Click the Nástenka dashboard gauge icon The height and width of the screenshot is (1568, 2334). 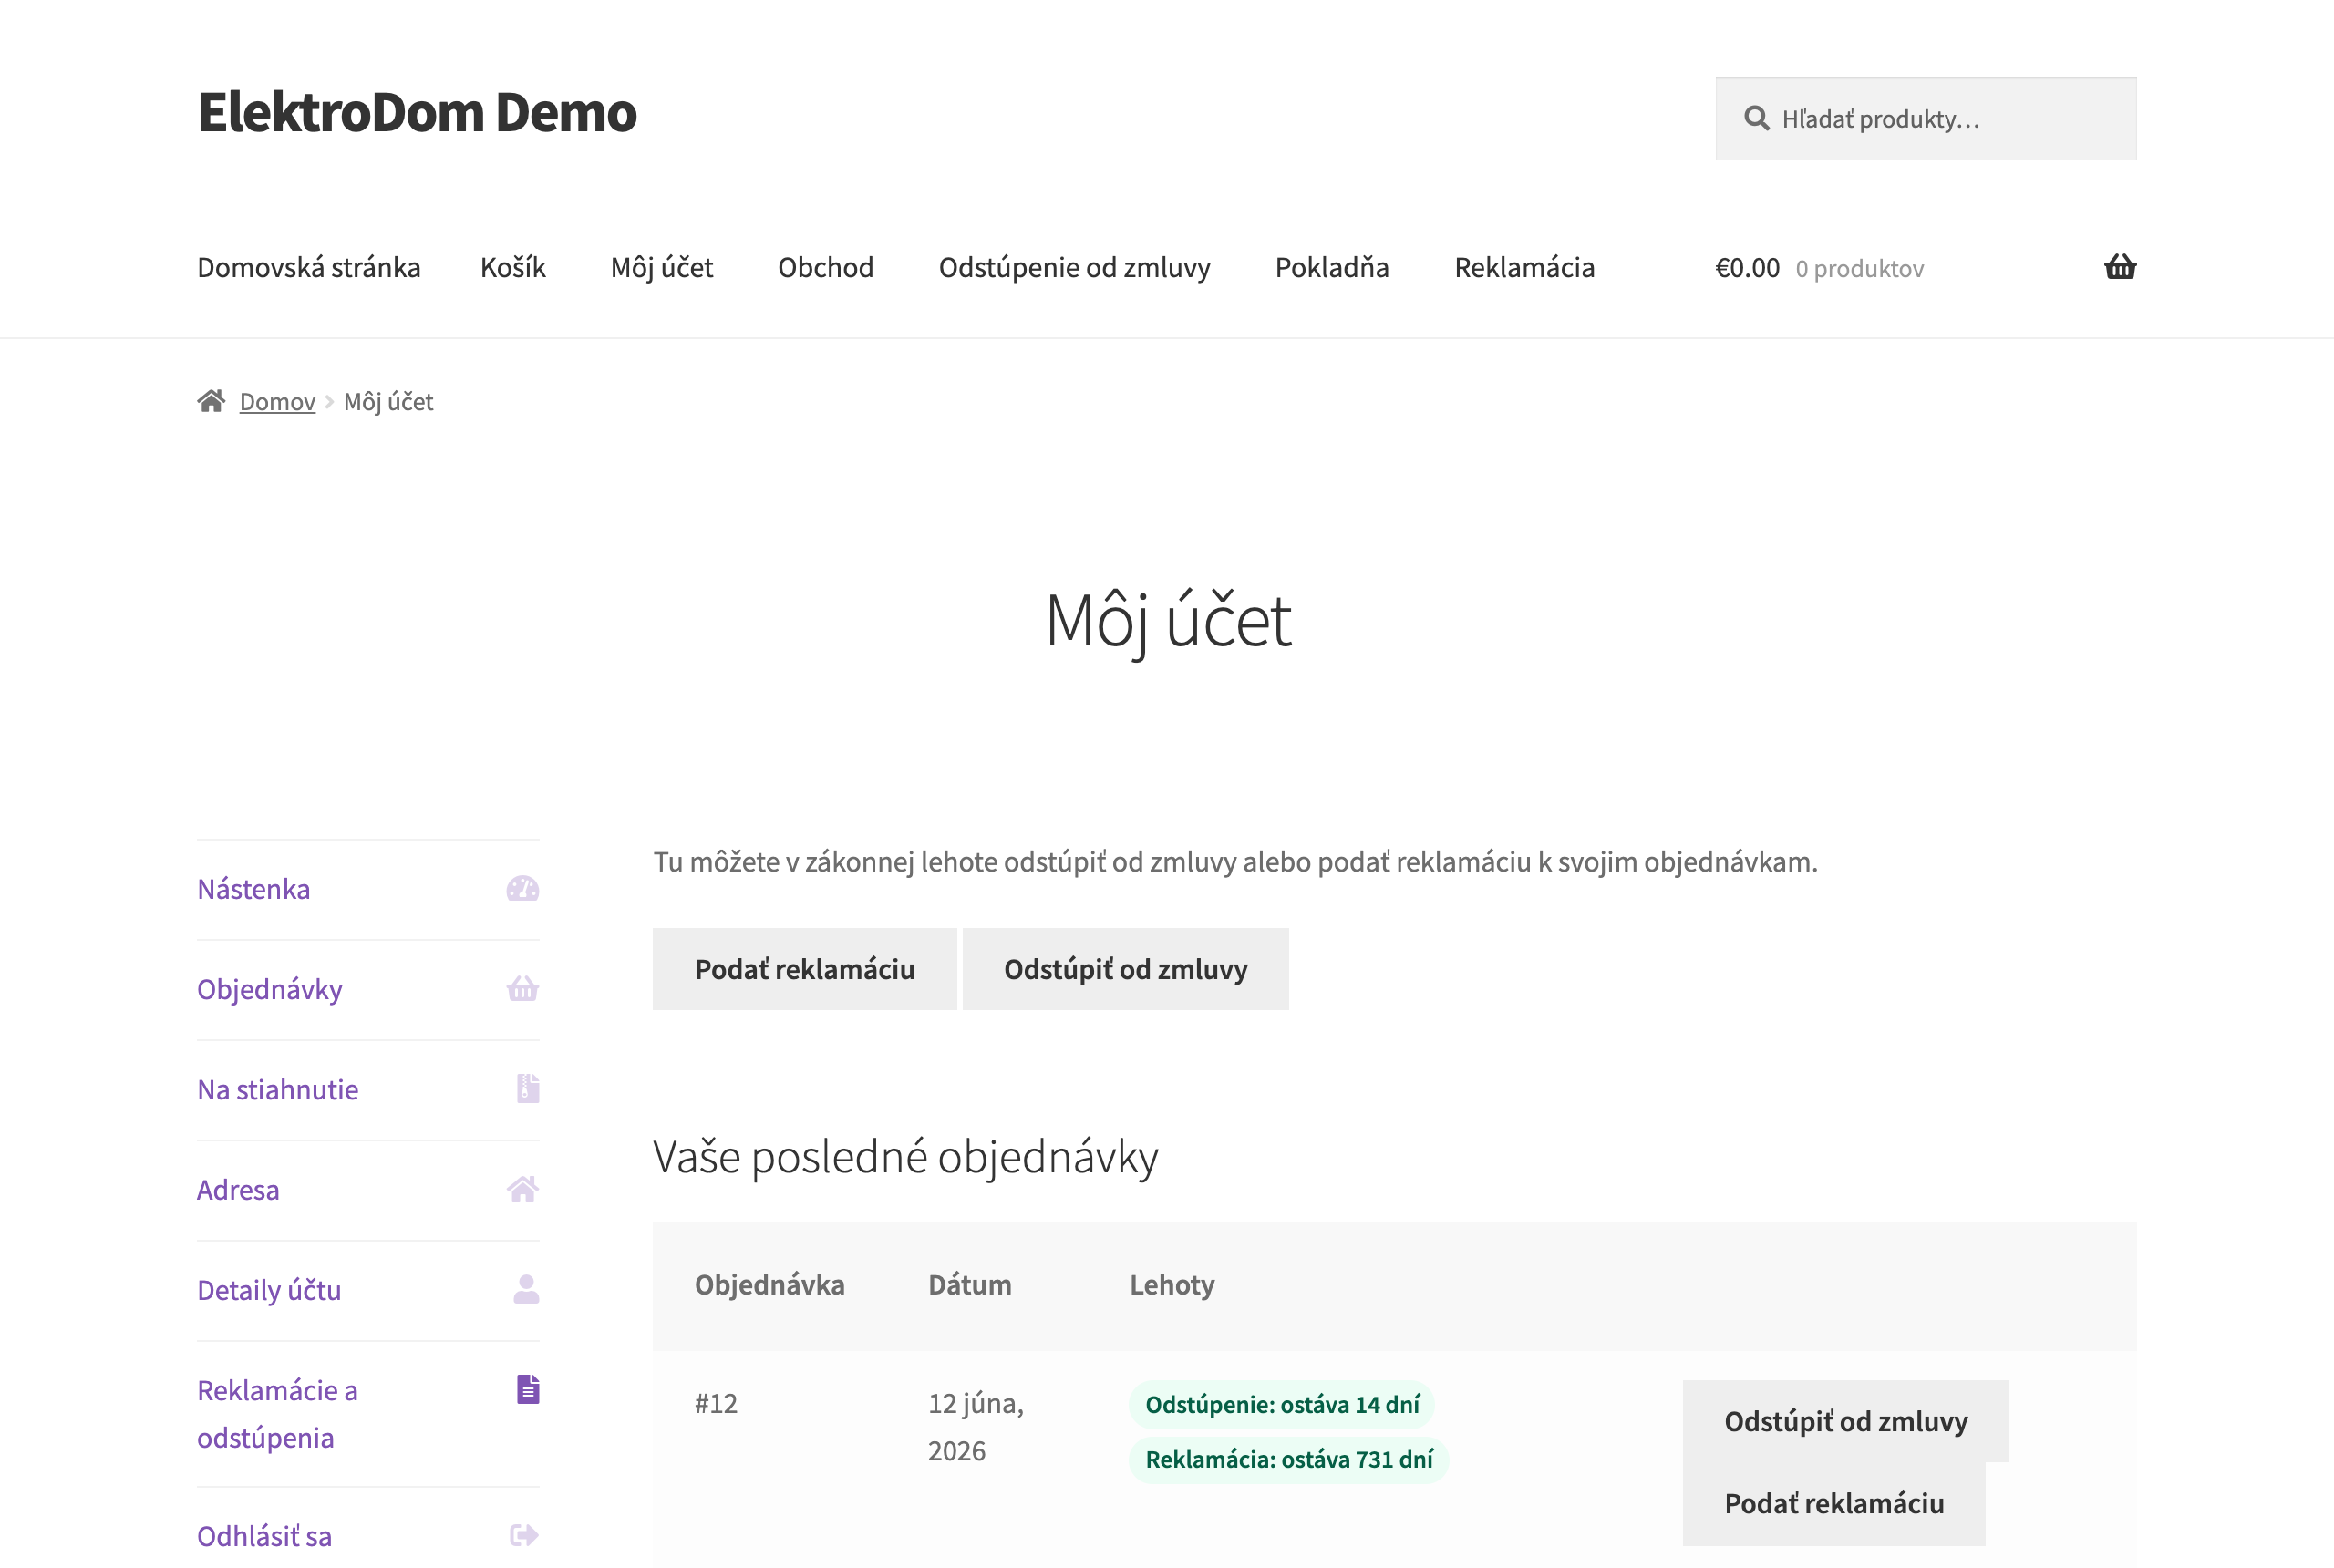point(522,889)
